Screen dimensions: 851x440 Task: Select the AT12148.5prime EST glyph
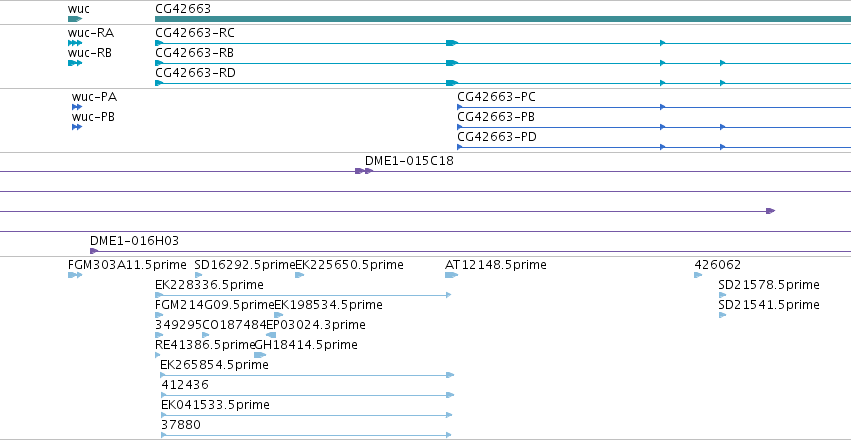(x=452, y=275)
